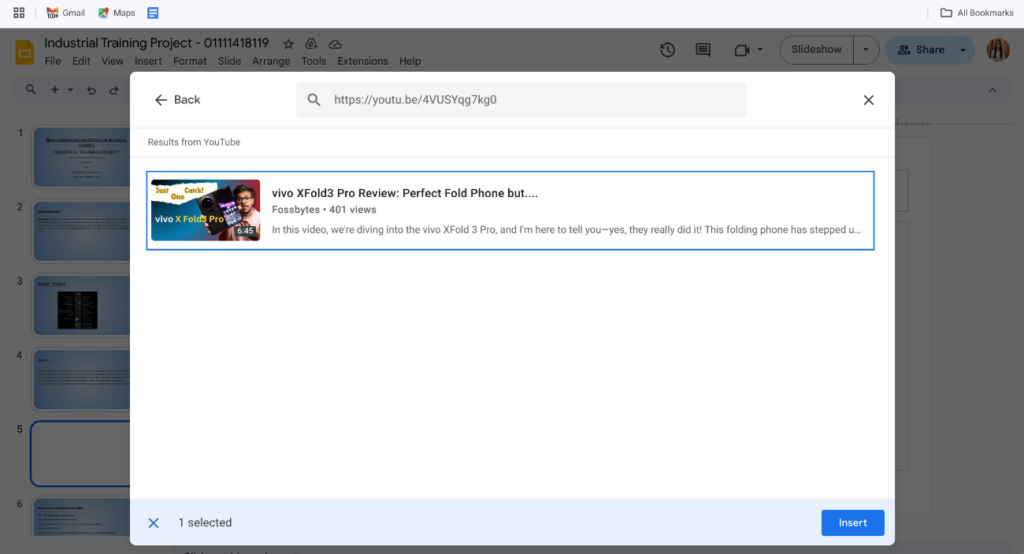Close the insert video dialog

[868, 100]
